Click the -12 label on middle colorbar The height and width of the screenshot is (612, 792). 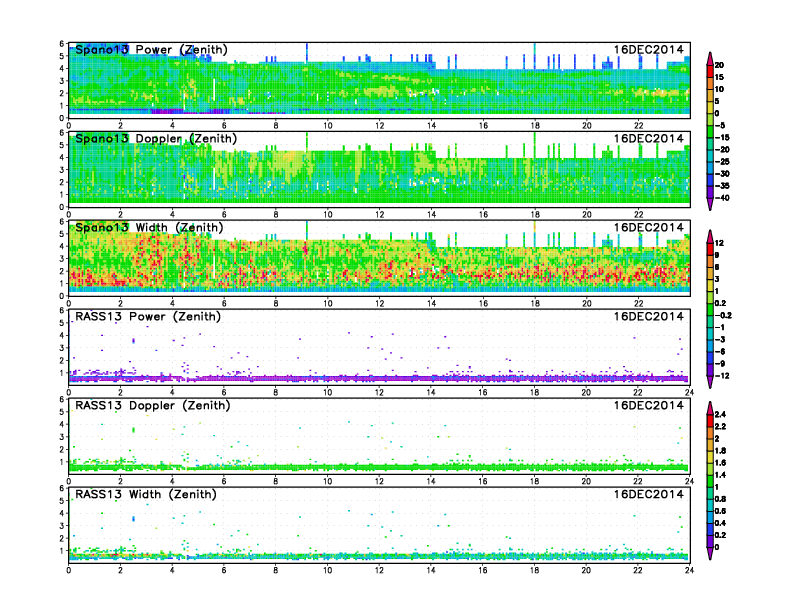722,376
